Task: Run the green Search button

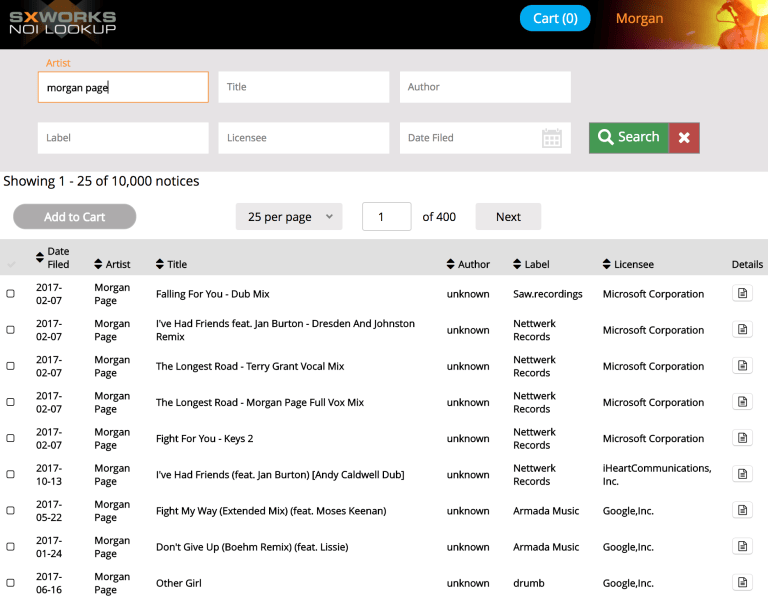Action: click(629, 138)
